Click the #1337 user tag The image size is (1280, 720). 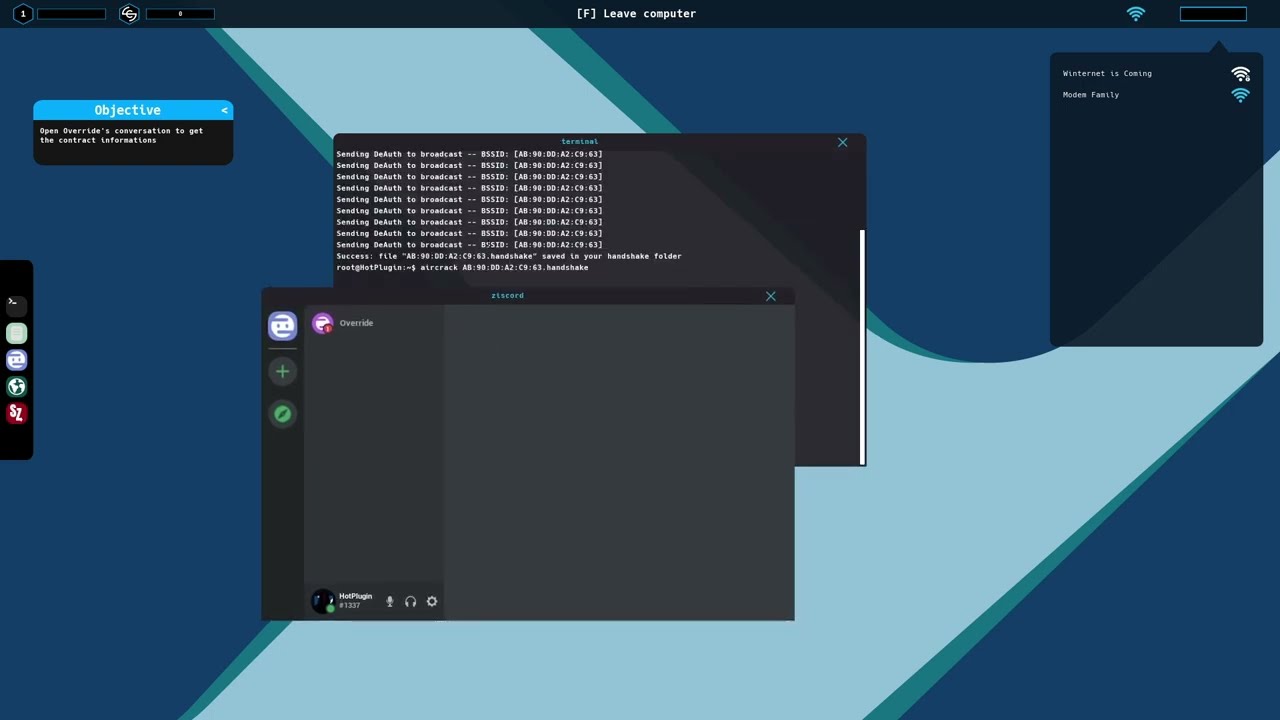click(x=349, y=606)
